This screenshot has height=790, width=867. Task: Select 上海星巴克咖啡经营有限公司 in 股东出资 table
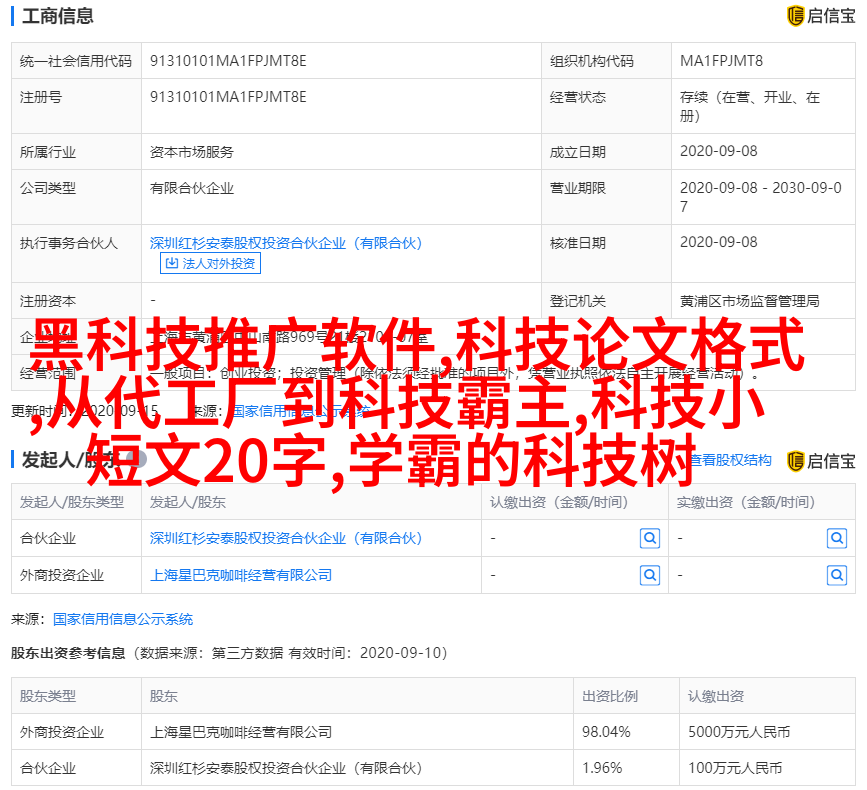click(241, 732)
